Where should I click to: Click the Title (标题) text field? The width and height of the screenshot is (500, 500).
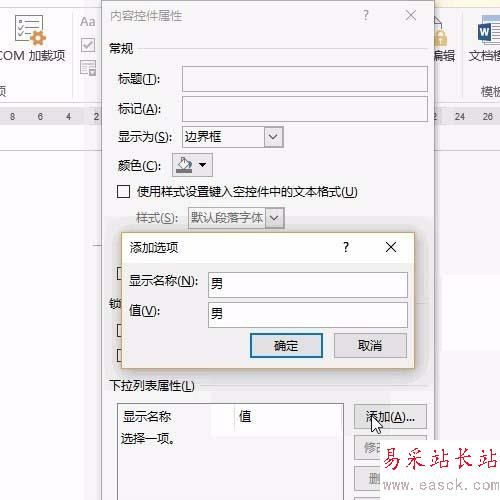pos(305,79)
